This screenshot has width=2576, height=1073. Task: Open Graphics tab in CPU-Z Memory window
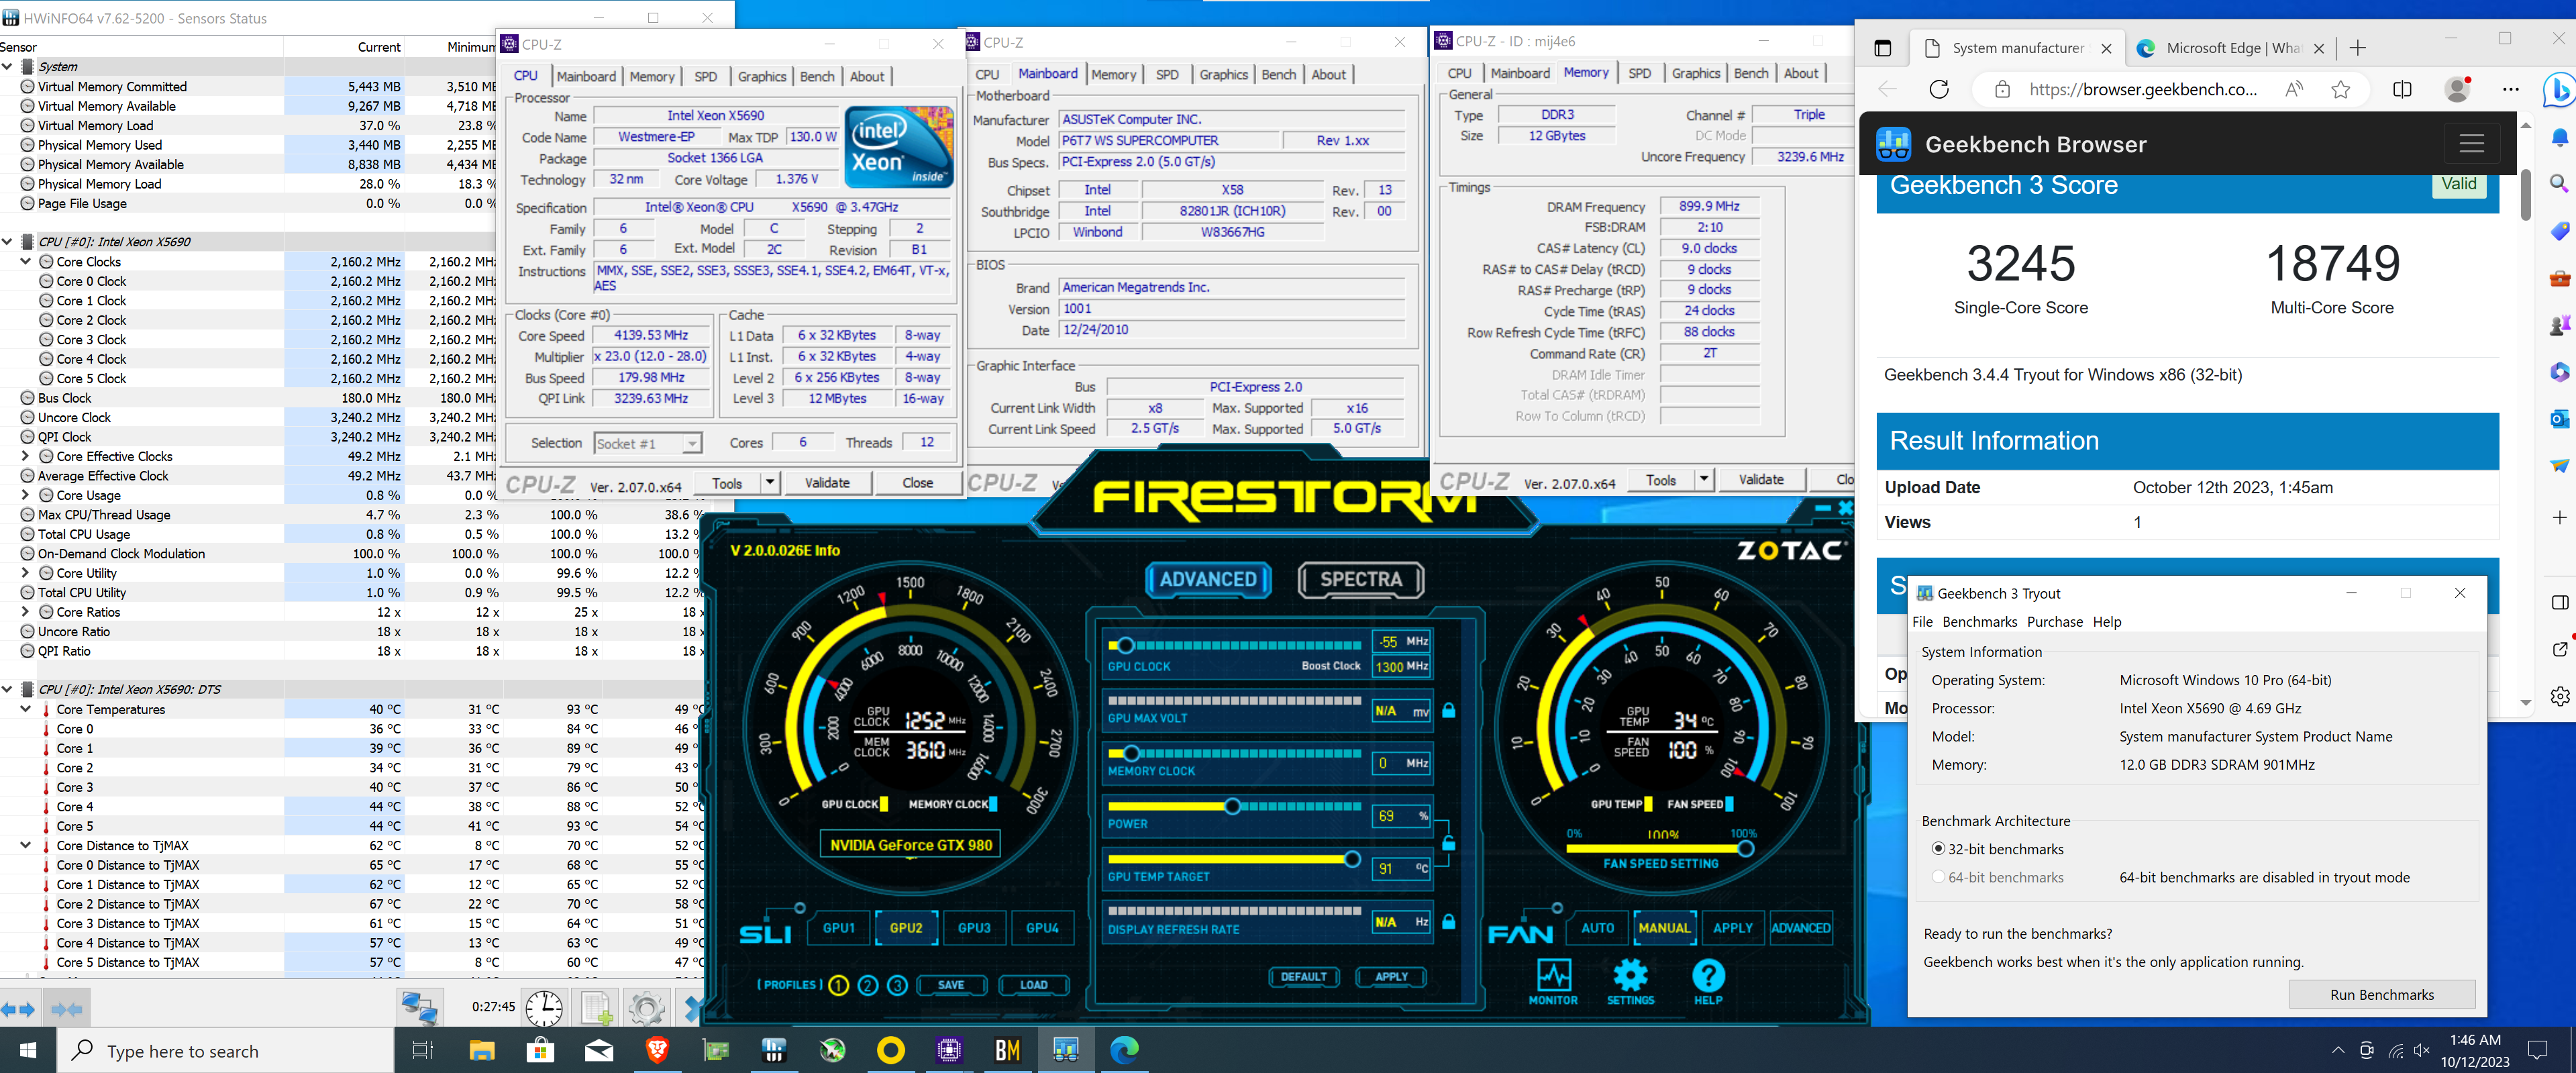pos(1696,74)
